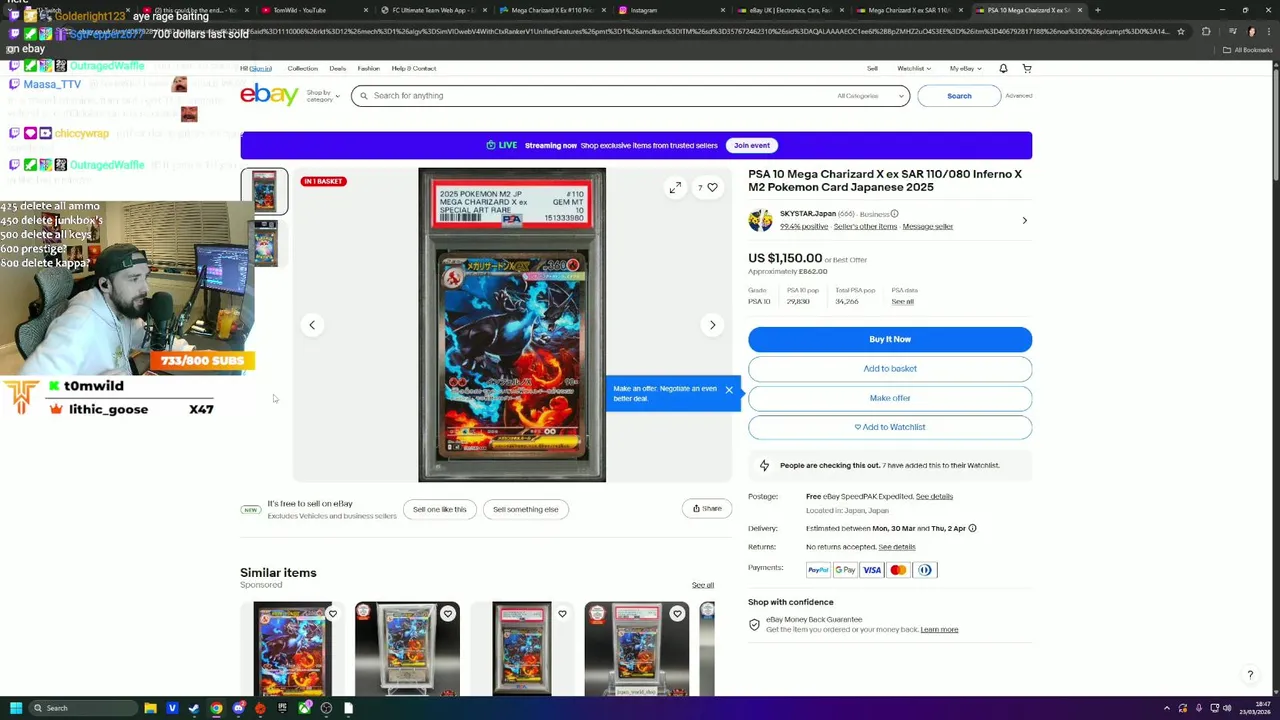
Task: Open postage See details link
Action: coord(934,496)
